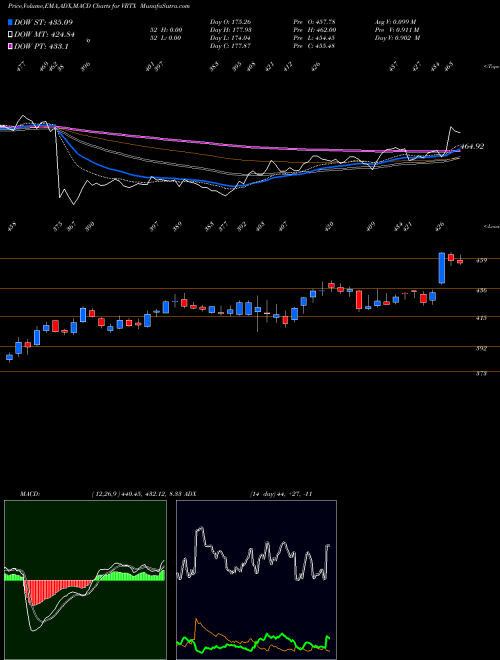Click the ADX (14 day) values text
This screenshot has width=500, height=660.
280,494
